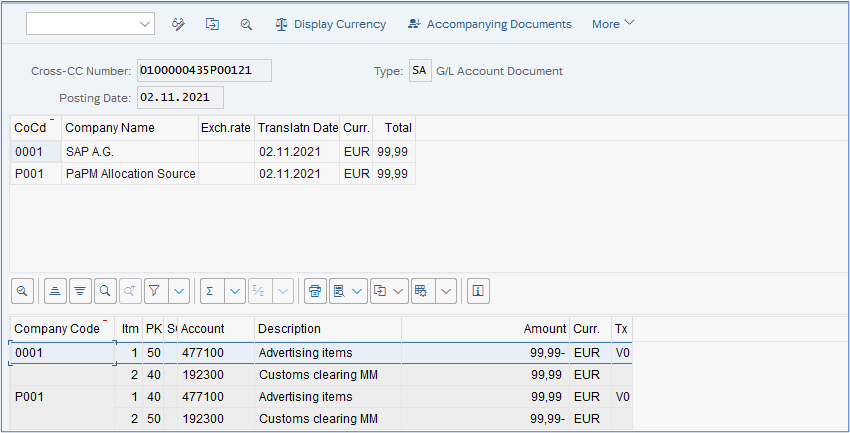850x433 pixels.
Task: Click the display/change toggle pencil icon
Action: tap(178, 24)
